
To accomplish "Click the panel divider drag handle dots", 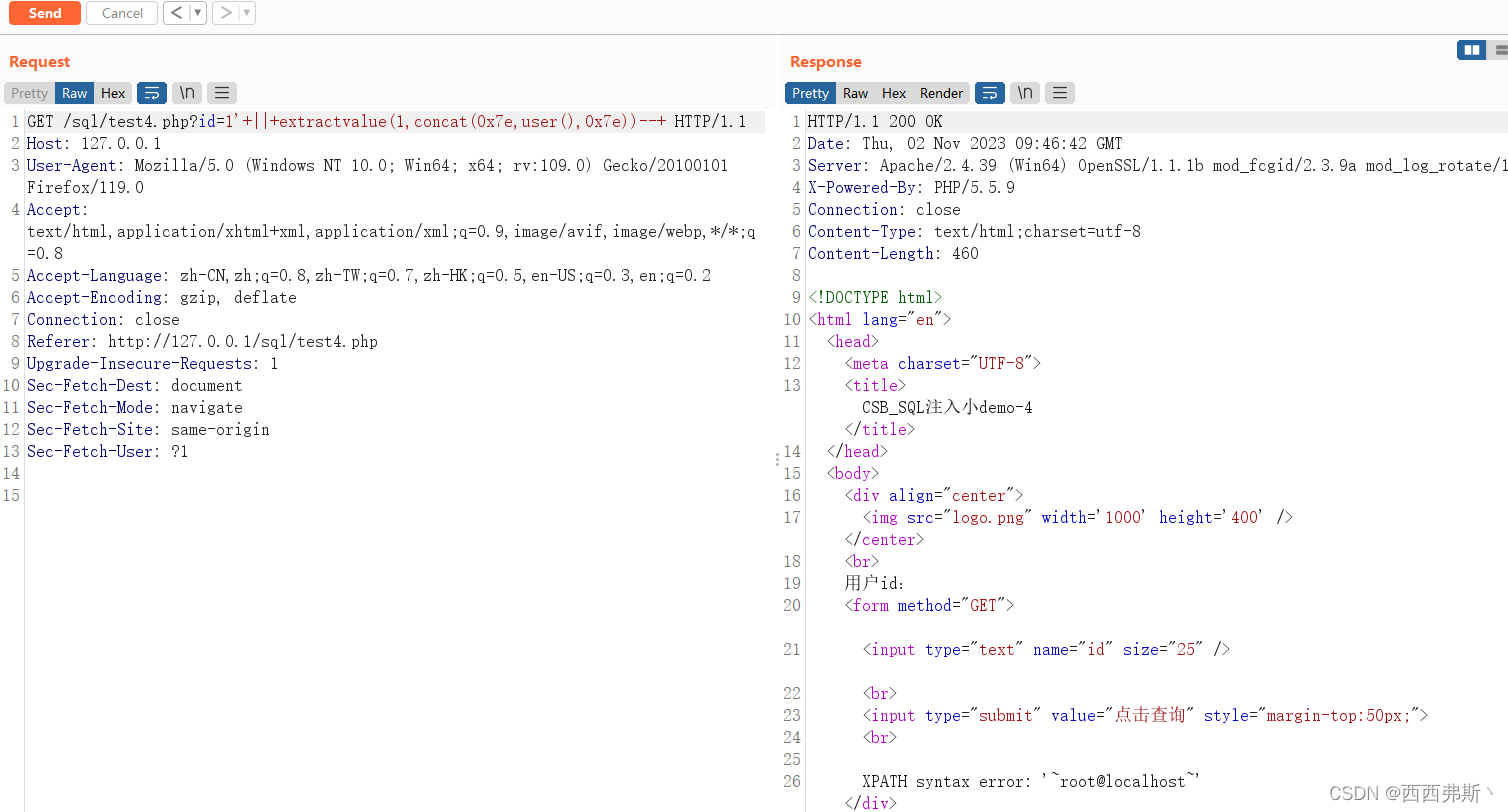I will (x=777, y=459).
